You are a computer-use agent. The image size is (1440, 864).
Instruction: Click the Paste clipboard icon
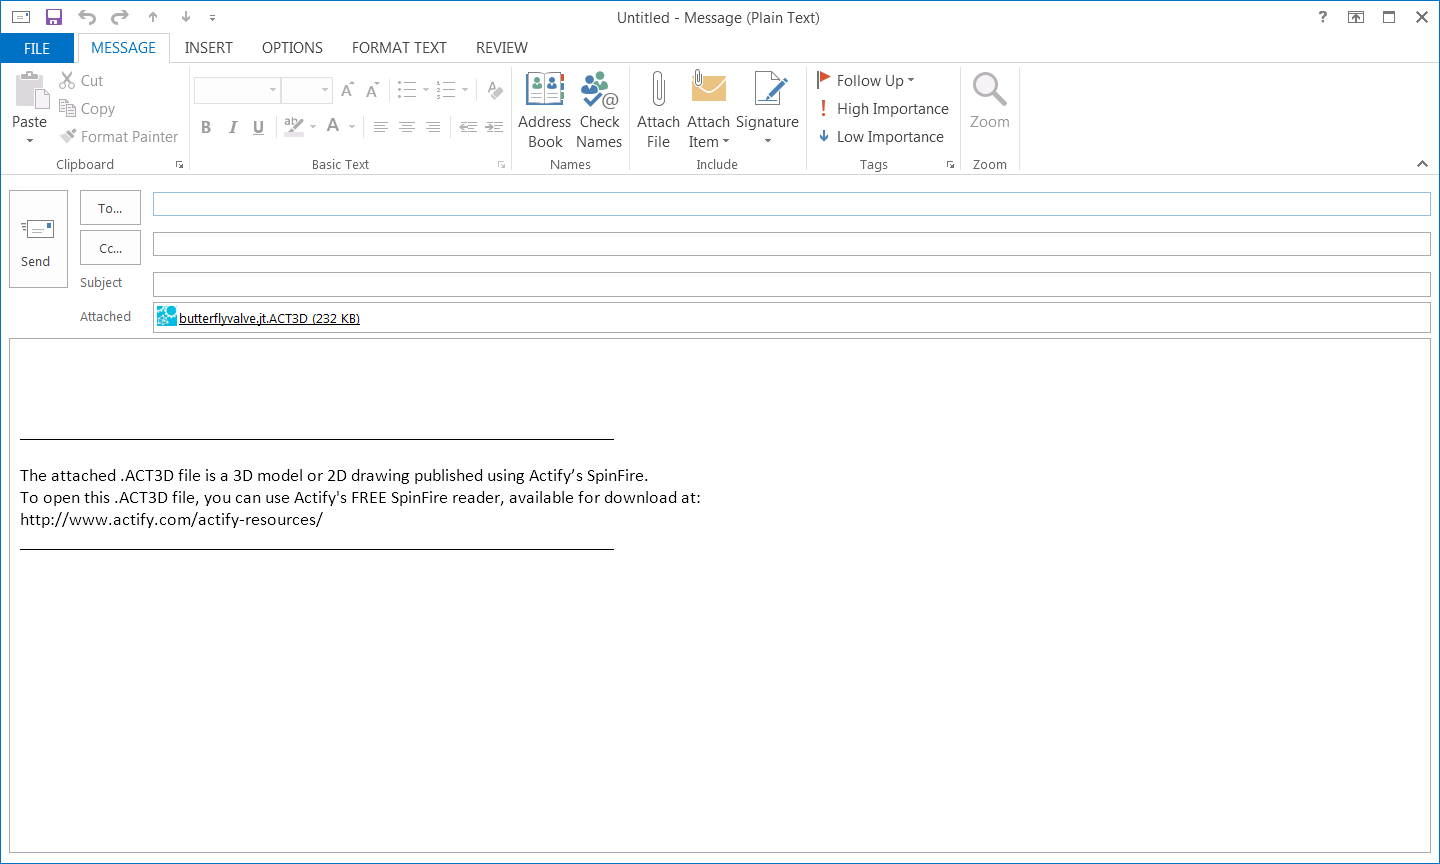[30, 92]
